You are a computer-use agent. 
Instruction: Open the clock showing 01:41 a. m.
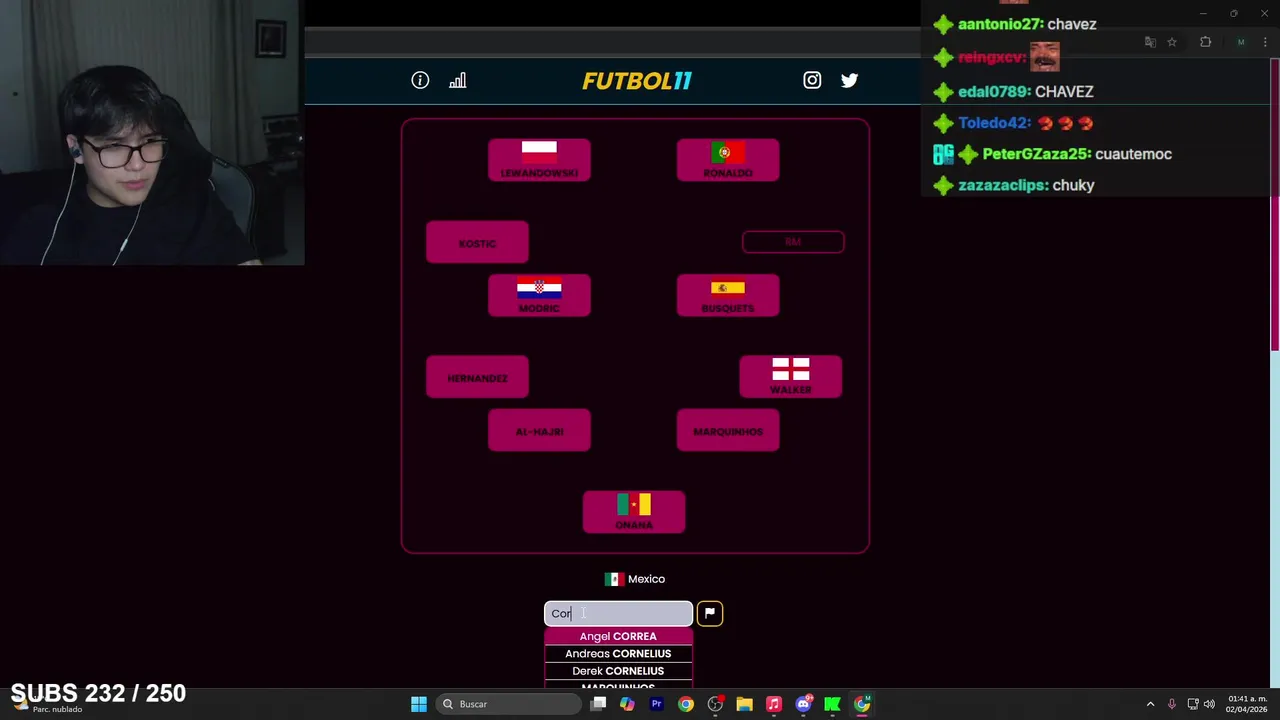coord(1245,704)
